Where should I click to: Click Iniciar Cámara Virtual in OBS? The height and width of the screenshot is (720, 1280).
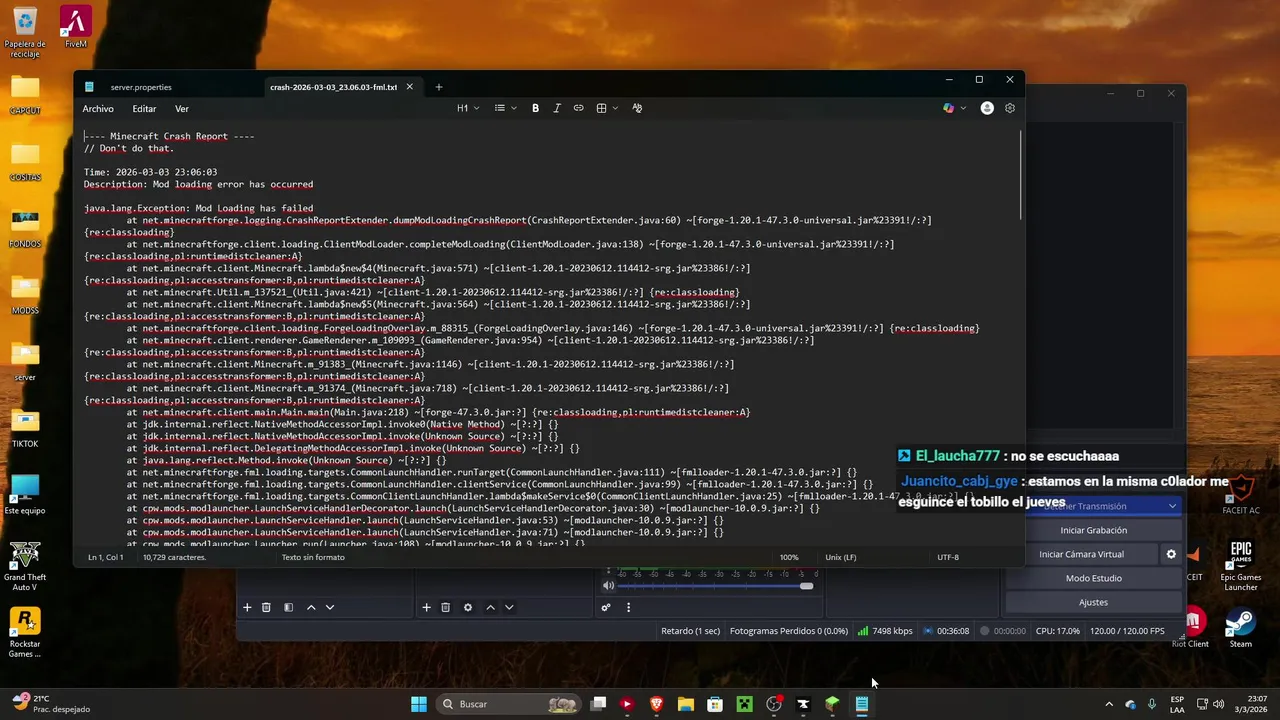click(x=1082, y=554)
